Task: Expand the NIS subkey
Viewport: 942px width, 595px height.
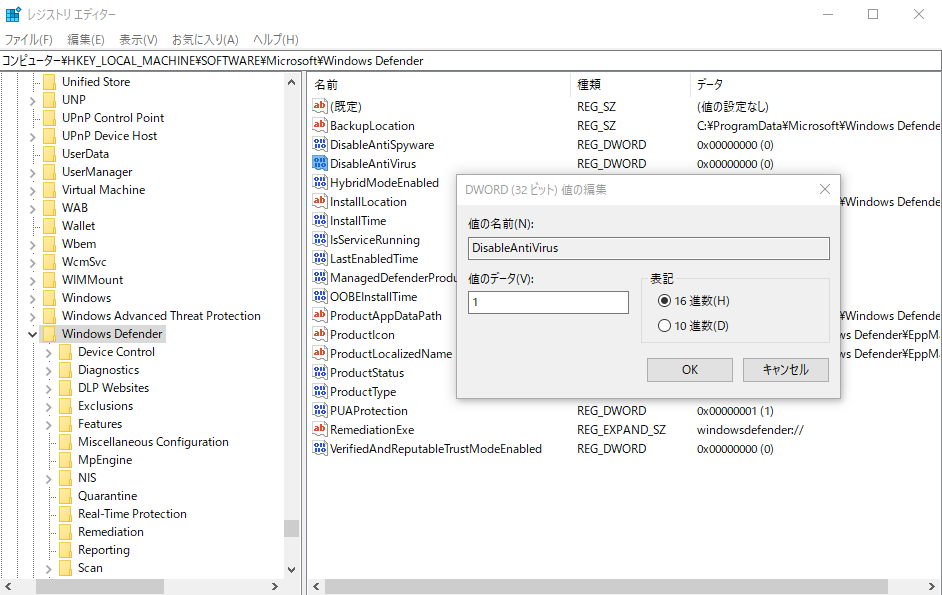Action: [x=49, y=479]
